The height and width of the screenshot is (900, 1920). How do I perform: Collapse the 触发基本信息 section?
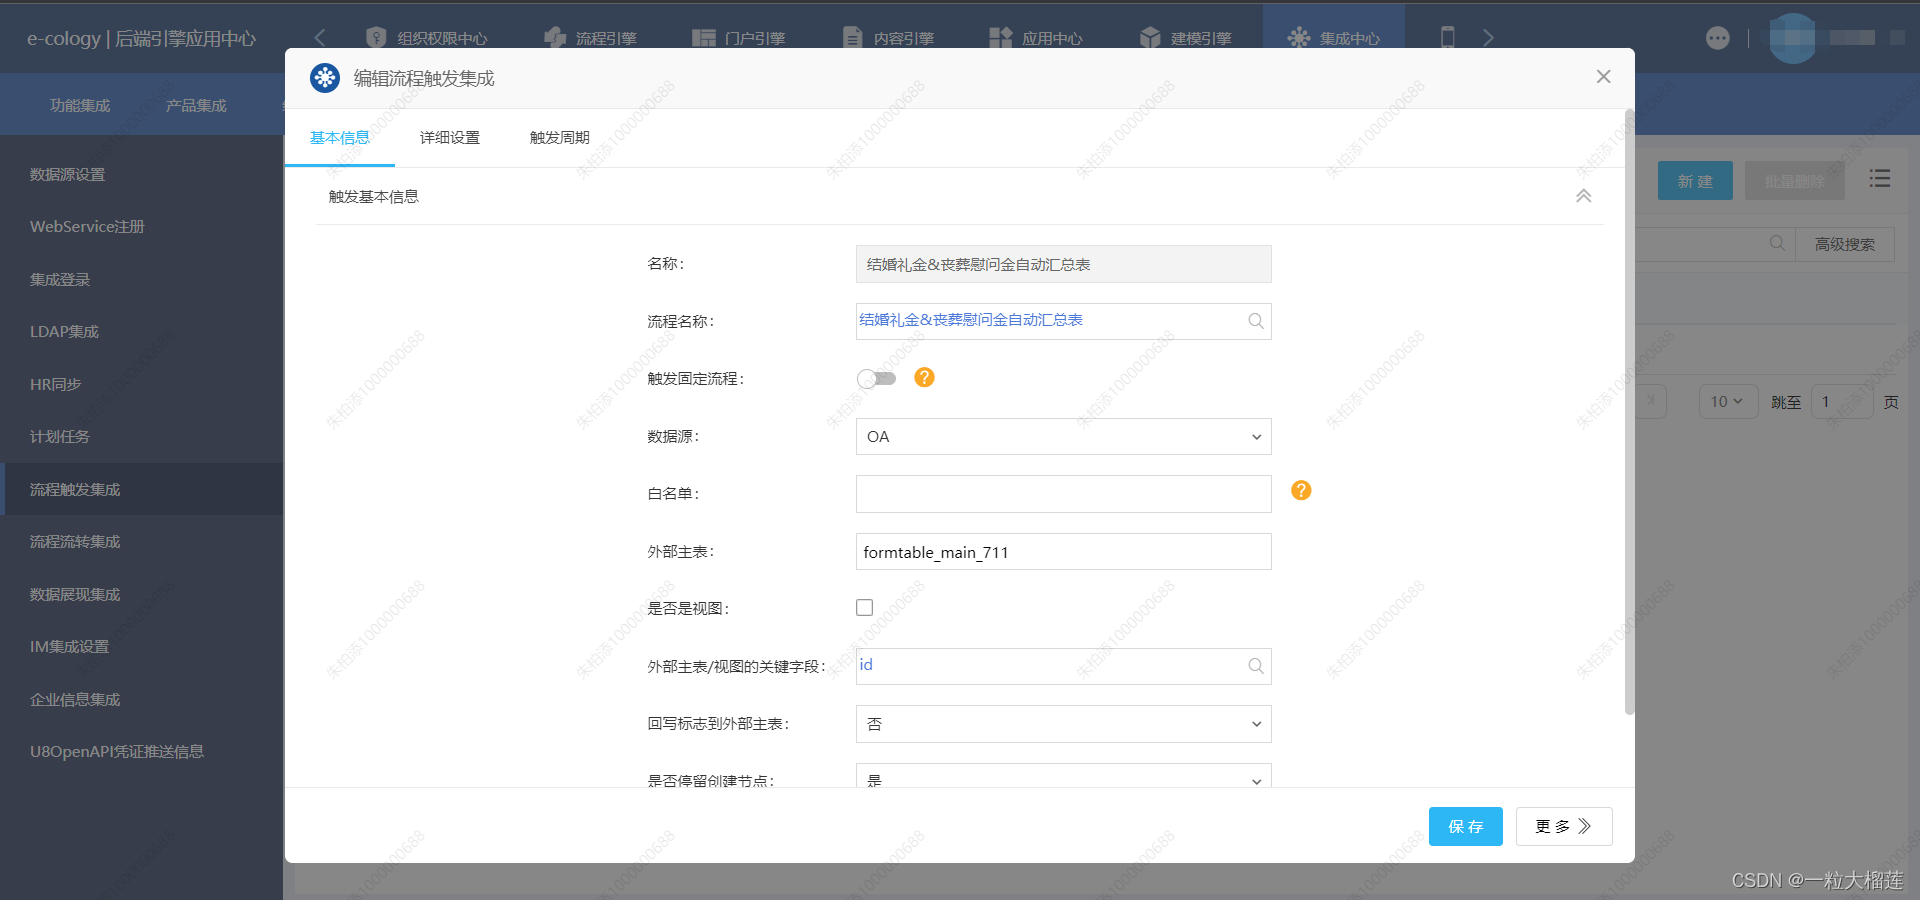pos(1583,196)
